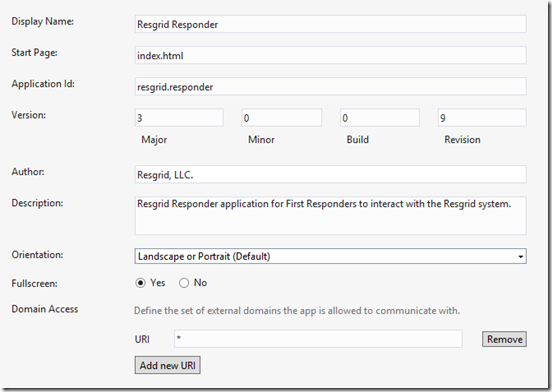Click the URI label
Viewport: 552px width, 392px height.
point(142,339)
